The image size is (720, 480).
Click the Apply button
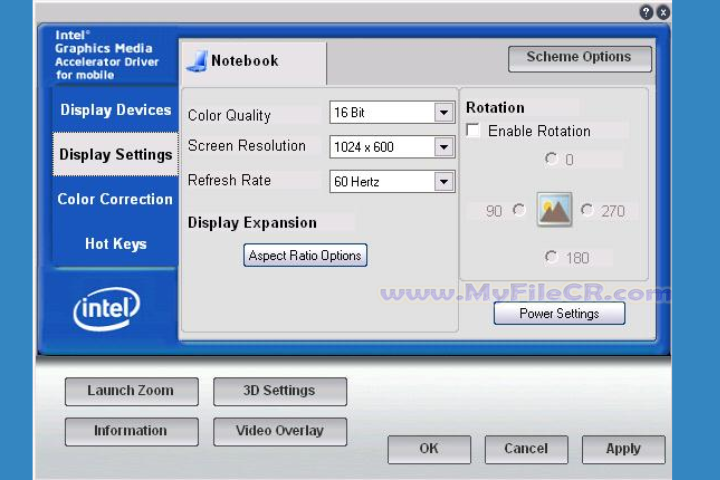coord(623,449)
